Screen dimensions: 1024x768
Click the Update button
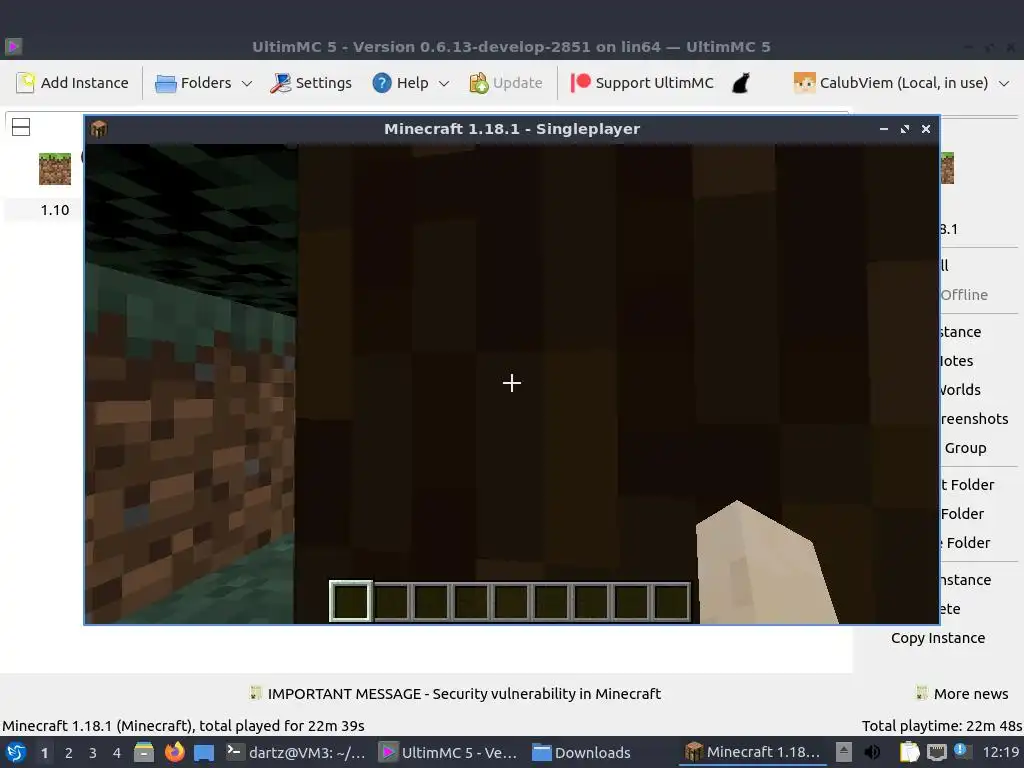[505, 83]
